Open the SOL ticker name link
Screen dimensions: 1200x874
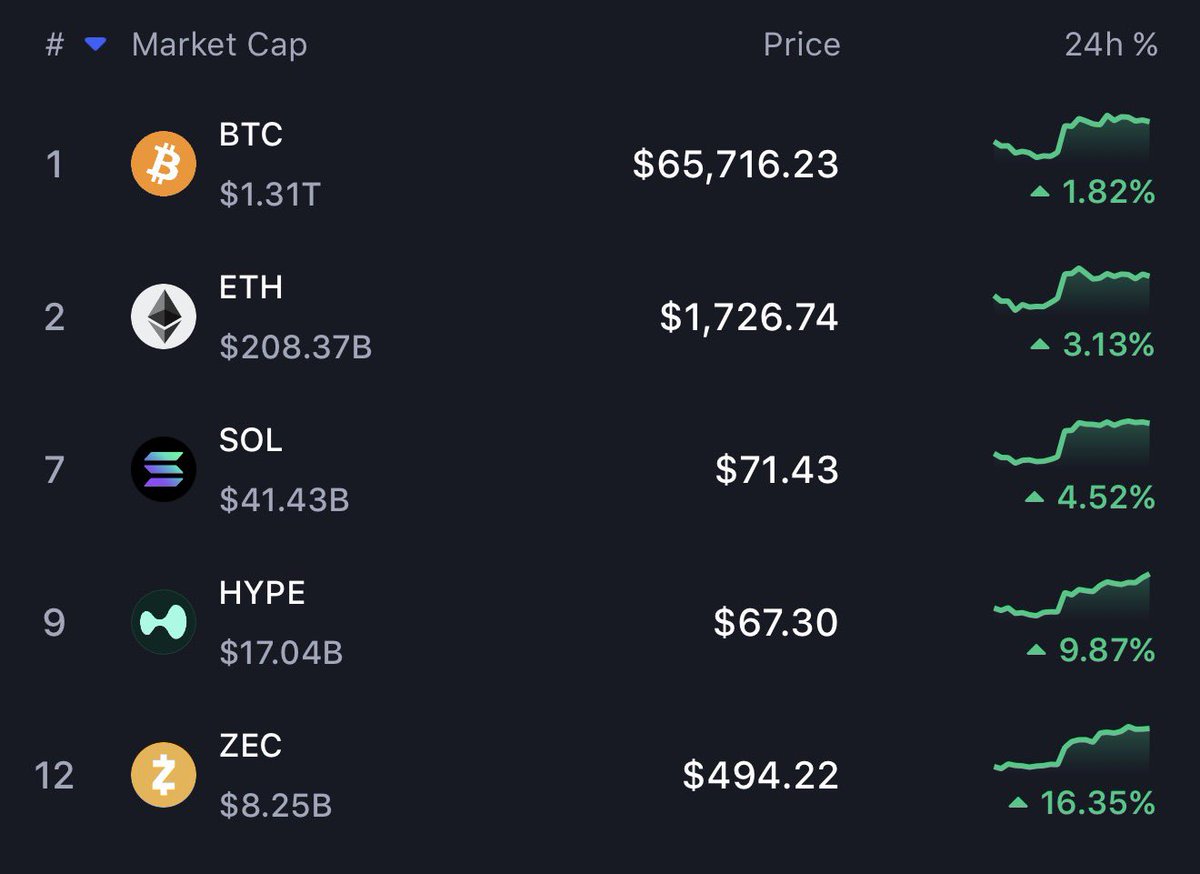[x=251, y=440]
